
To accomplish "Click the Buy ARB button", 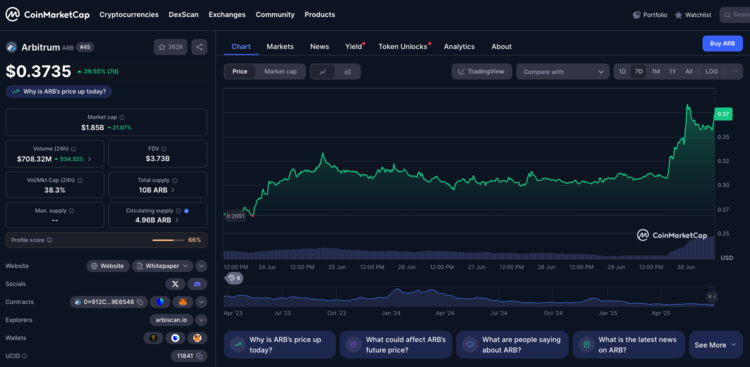I will (x=722, y=44).
